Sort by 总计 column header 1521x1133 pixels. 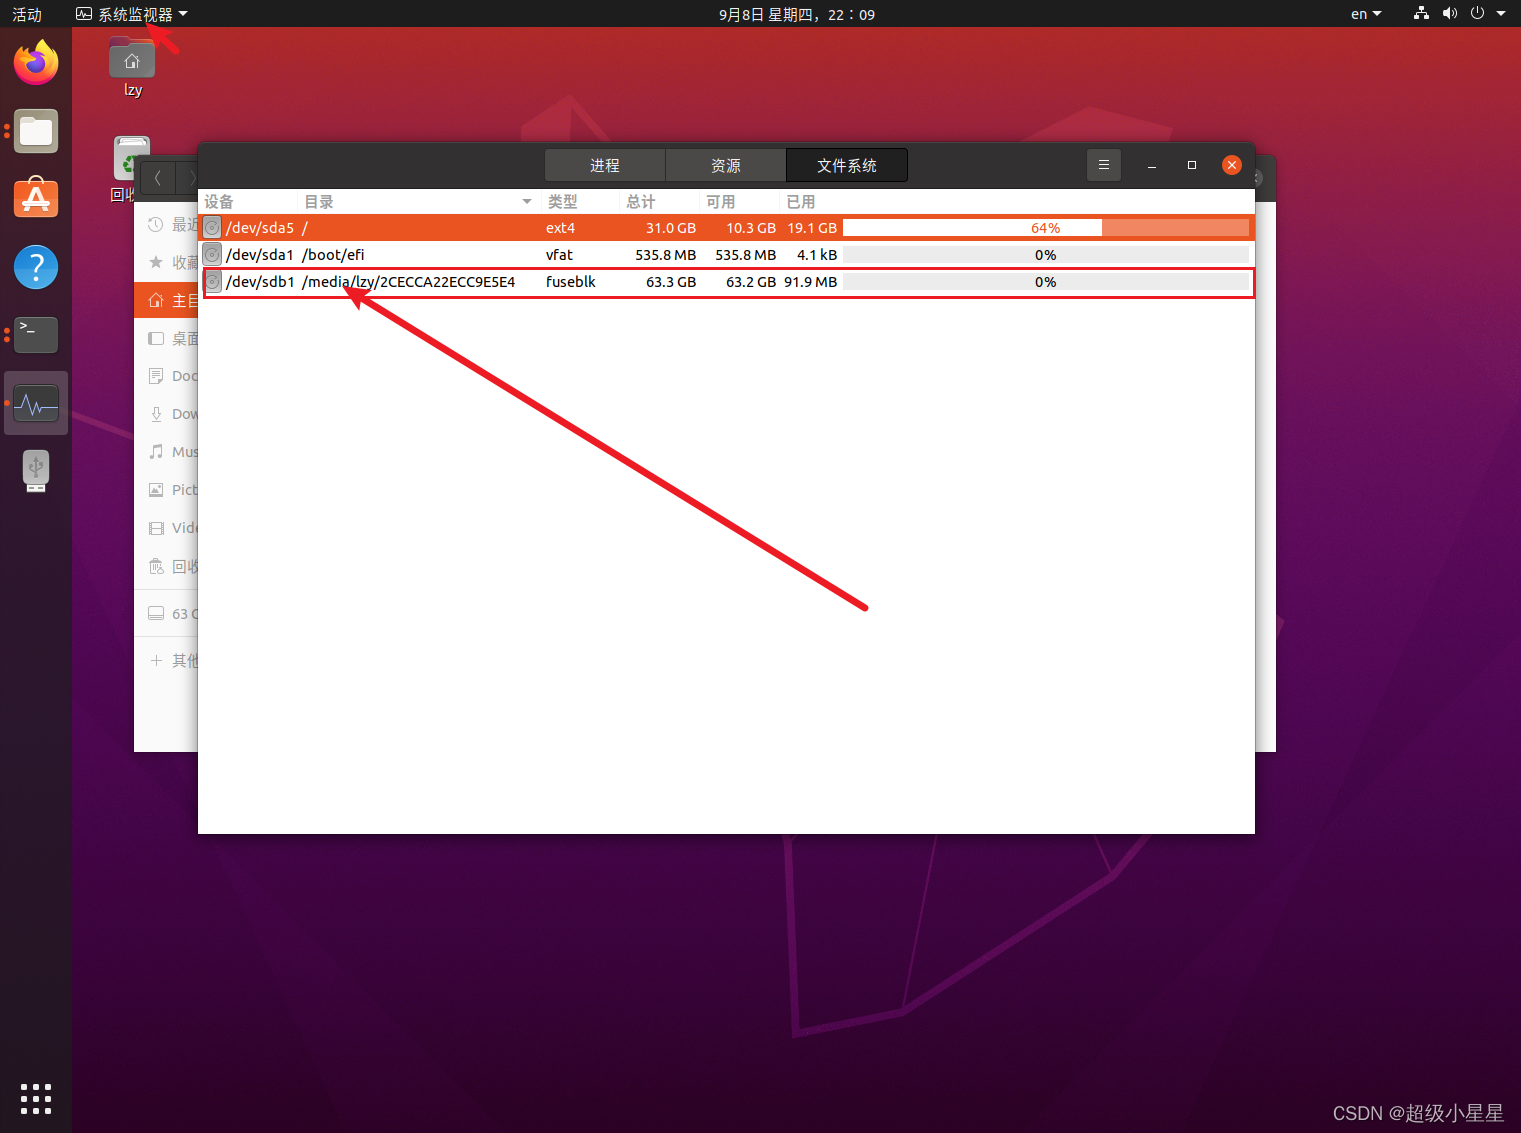[x=659, y=202]
